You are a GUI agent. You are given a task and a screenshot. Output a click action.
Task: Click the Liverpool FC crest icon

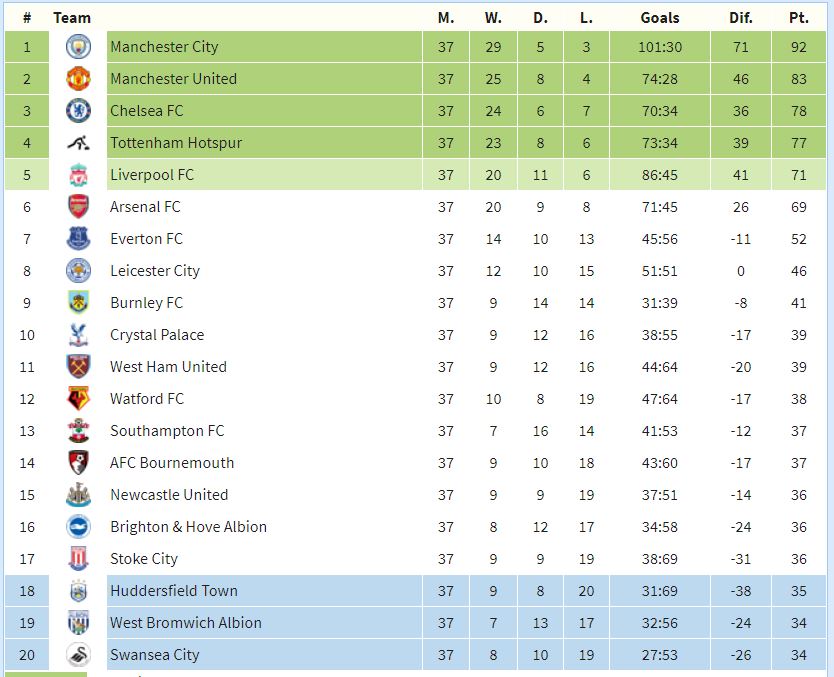[x=78, y=175]
